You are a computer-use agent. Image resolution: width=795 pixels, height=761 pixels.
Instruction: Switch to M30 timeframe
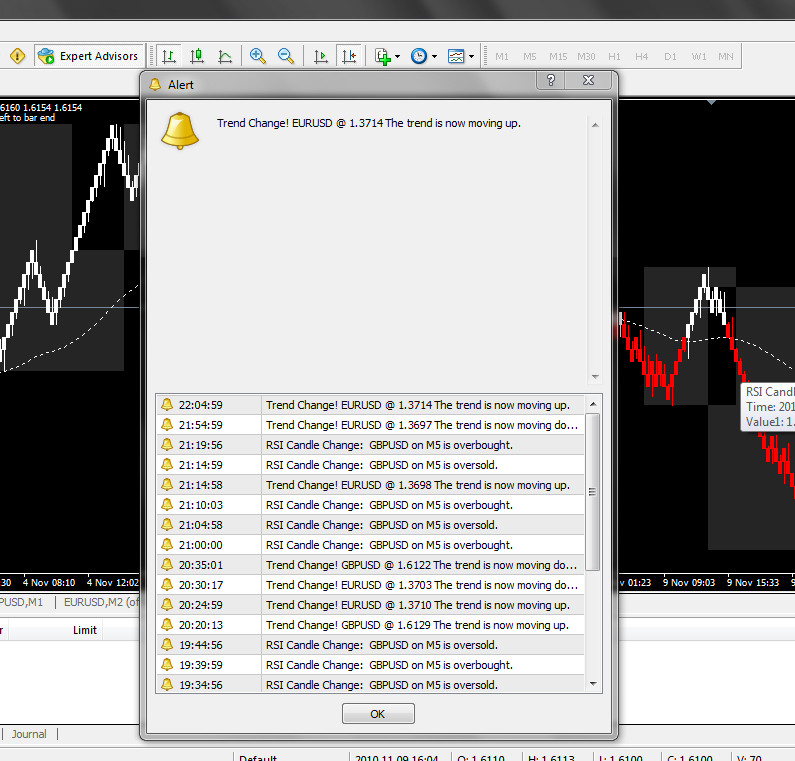[x=586, y=56]
